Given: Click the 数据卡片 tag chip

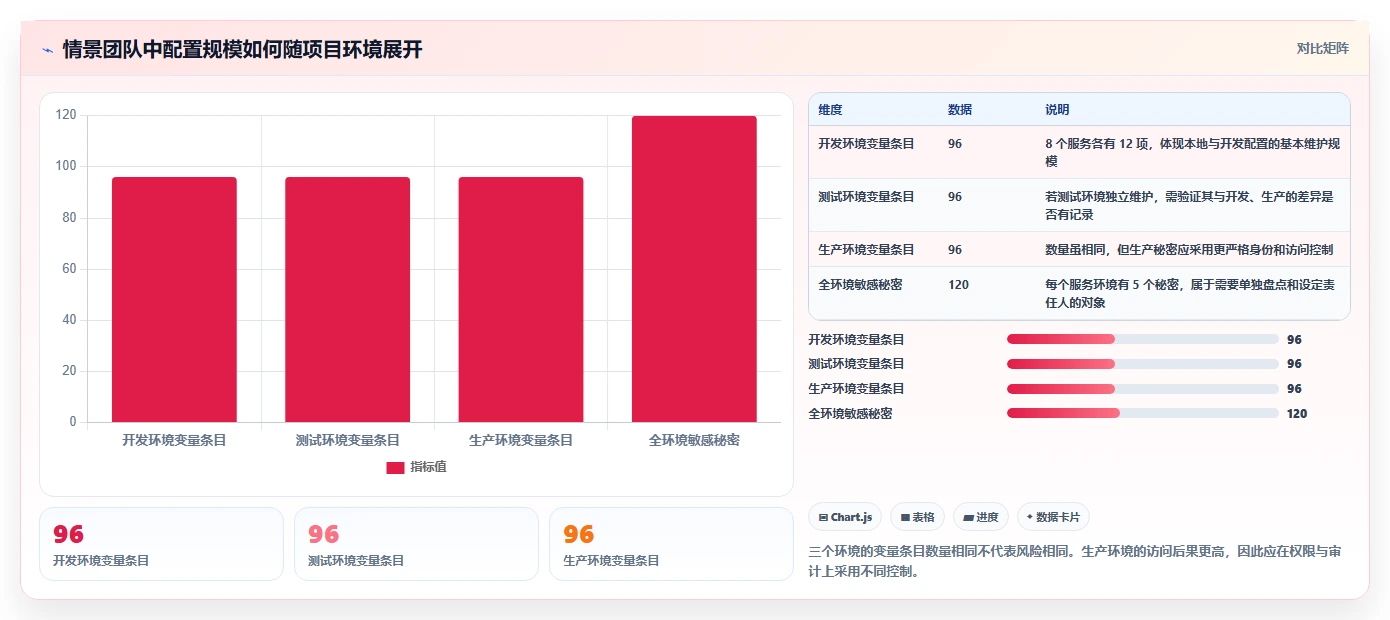Looking at the screenshot, I should click(1053, 517).
